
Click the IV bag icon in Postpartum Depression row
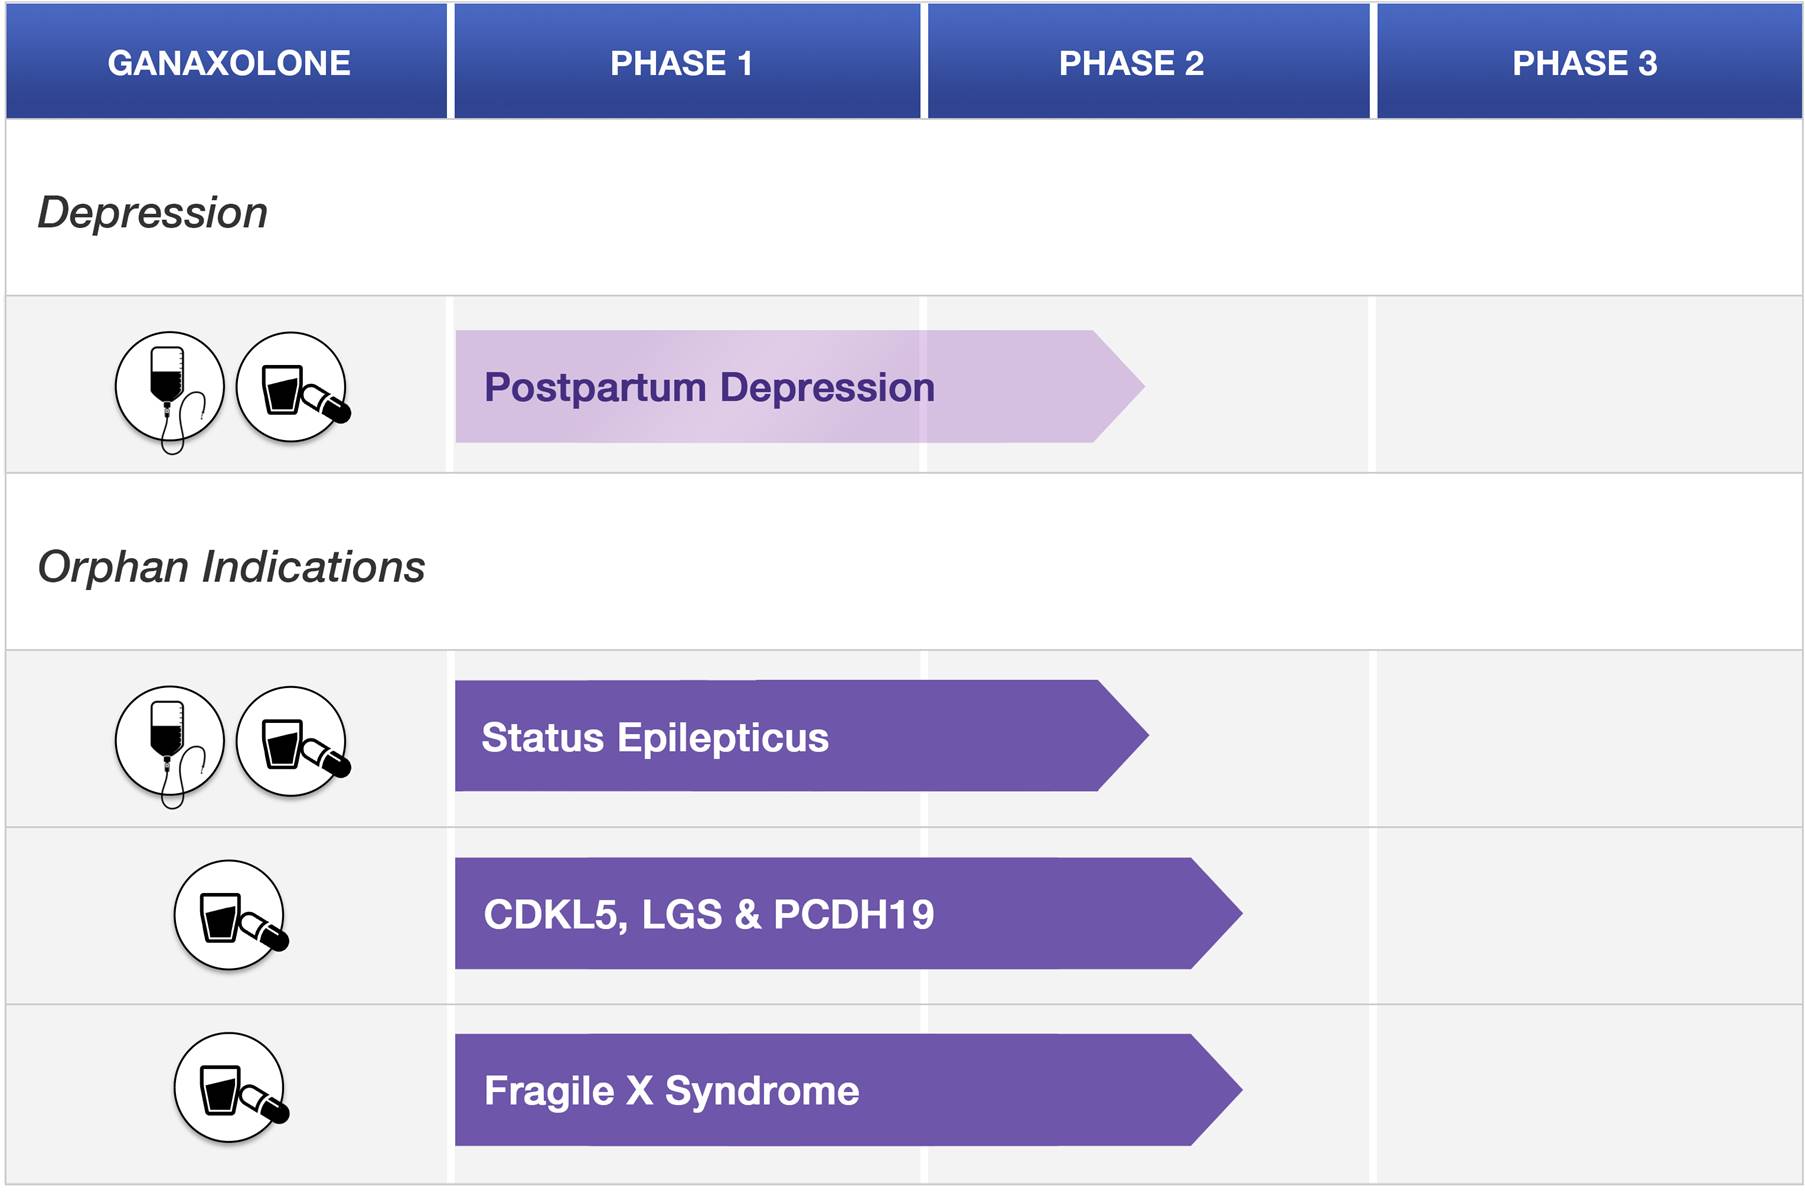click(169, 387)
